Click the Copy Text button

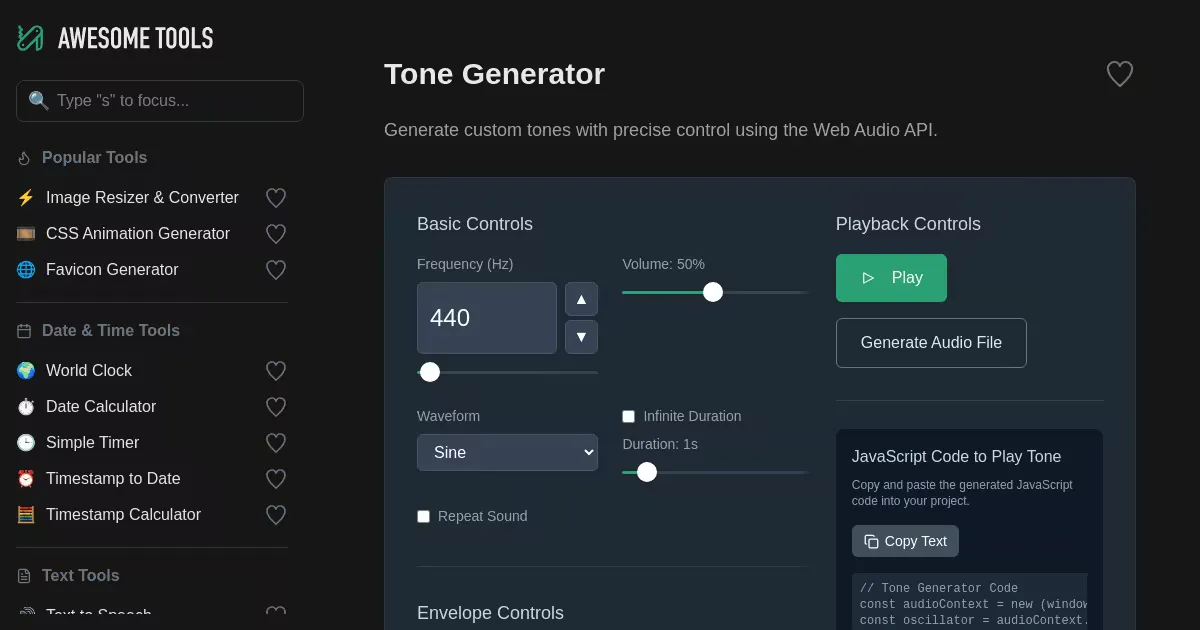tap(905, 541)
